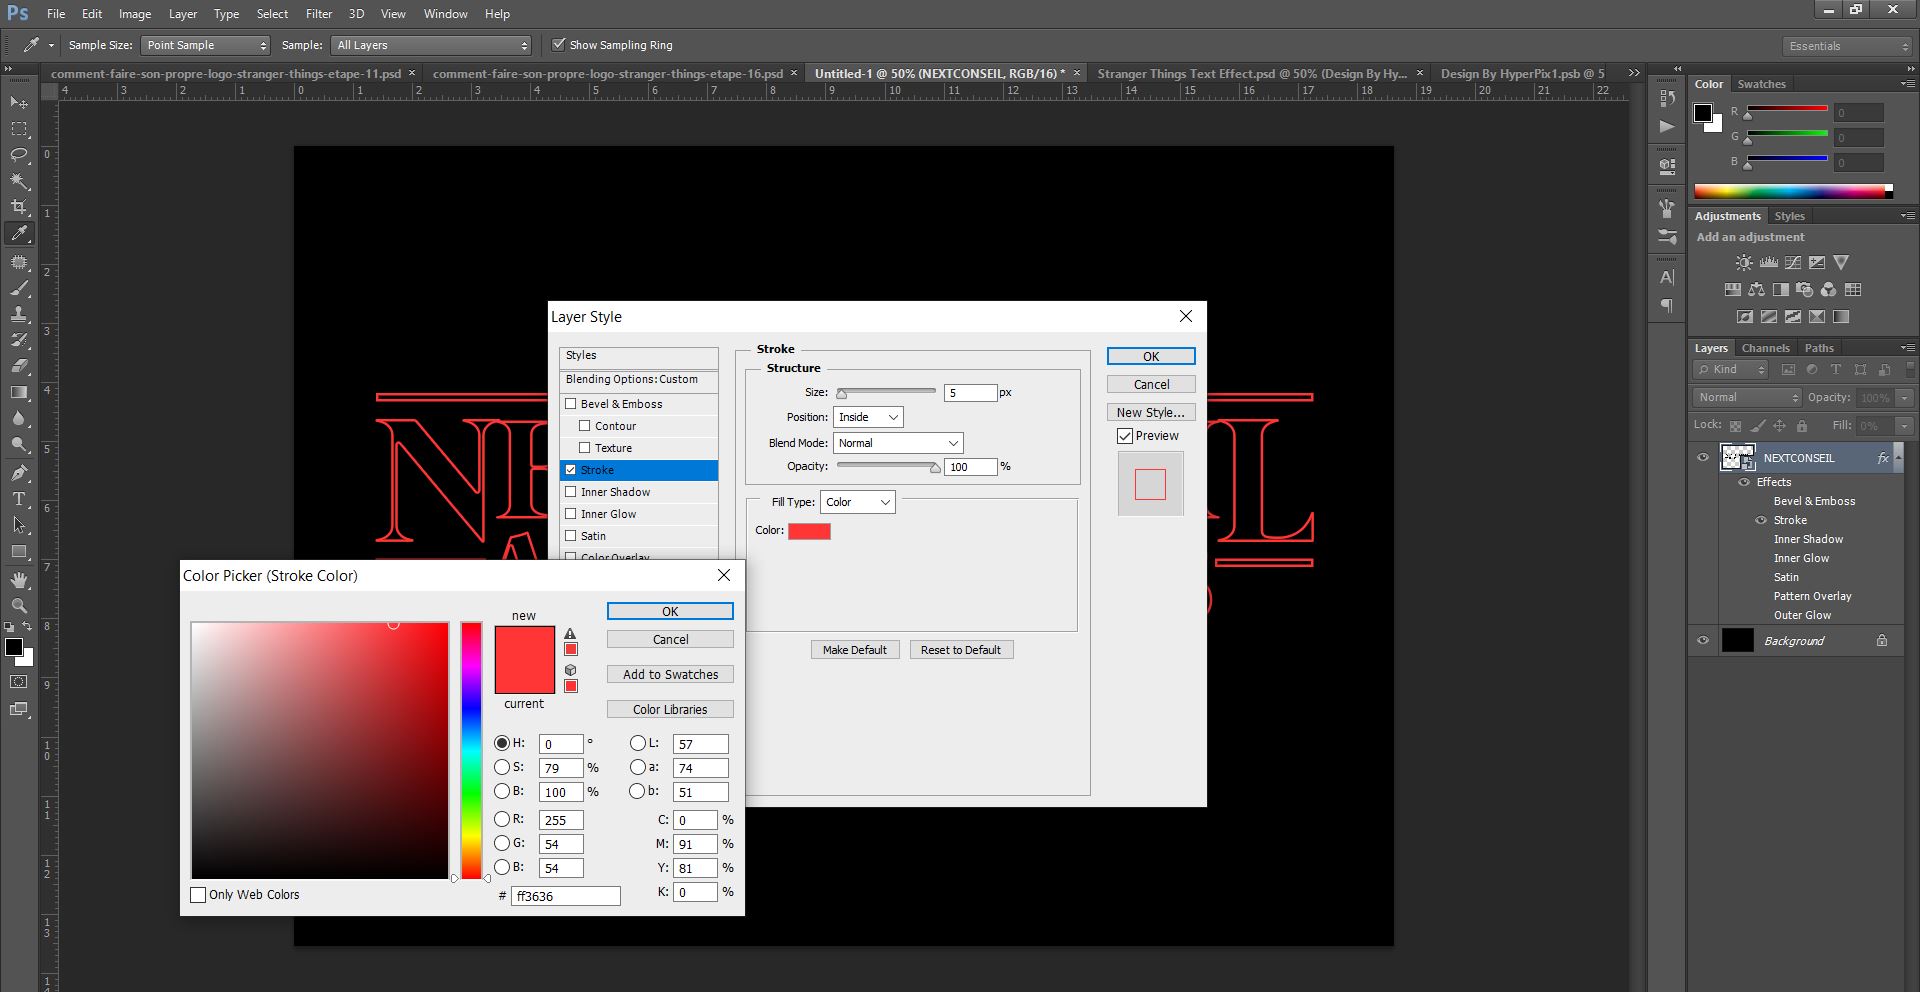Check Only Web Colors

pos(198,895)
